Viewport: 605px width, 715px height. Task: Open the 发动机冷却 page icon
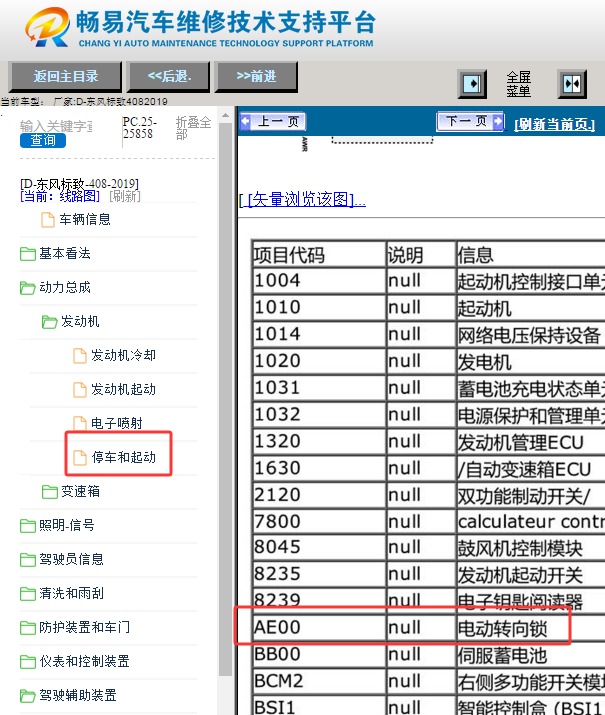tap(80, 356)
